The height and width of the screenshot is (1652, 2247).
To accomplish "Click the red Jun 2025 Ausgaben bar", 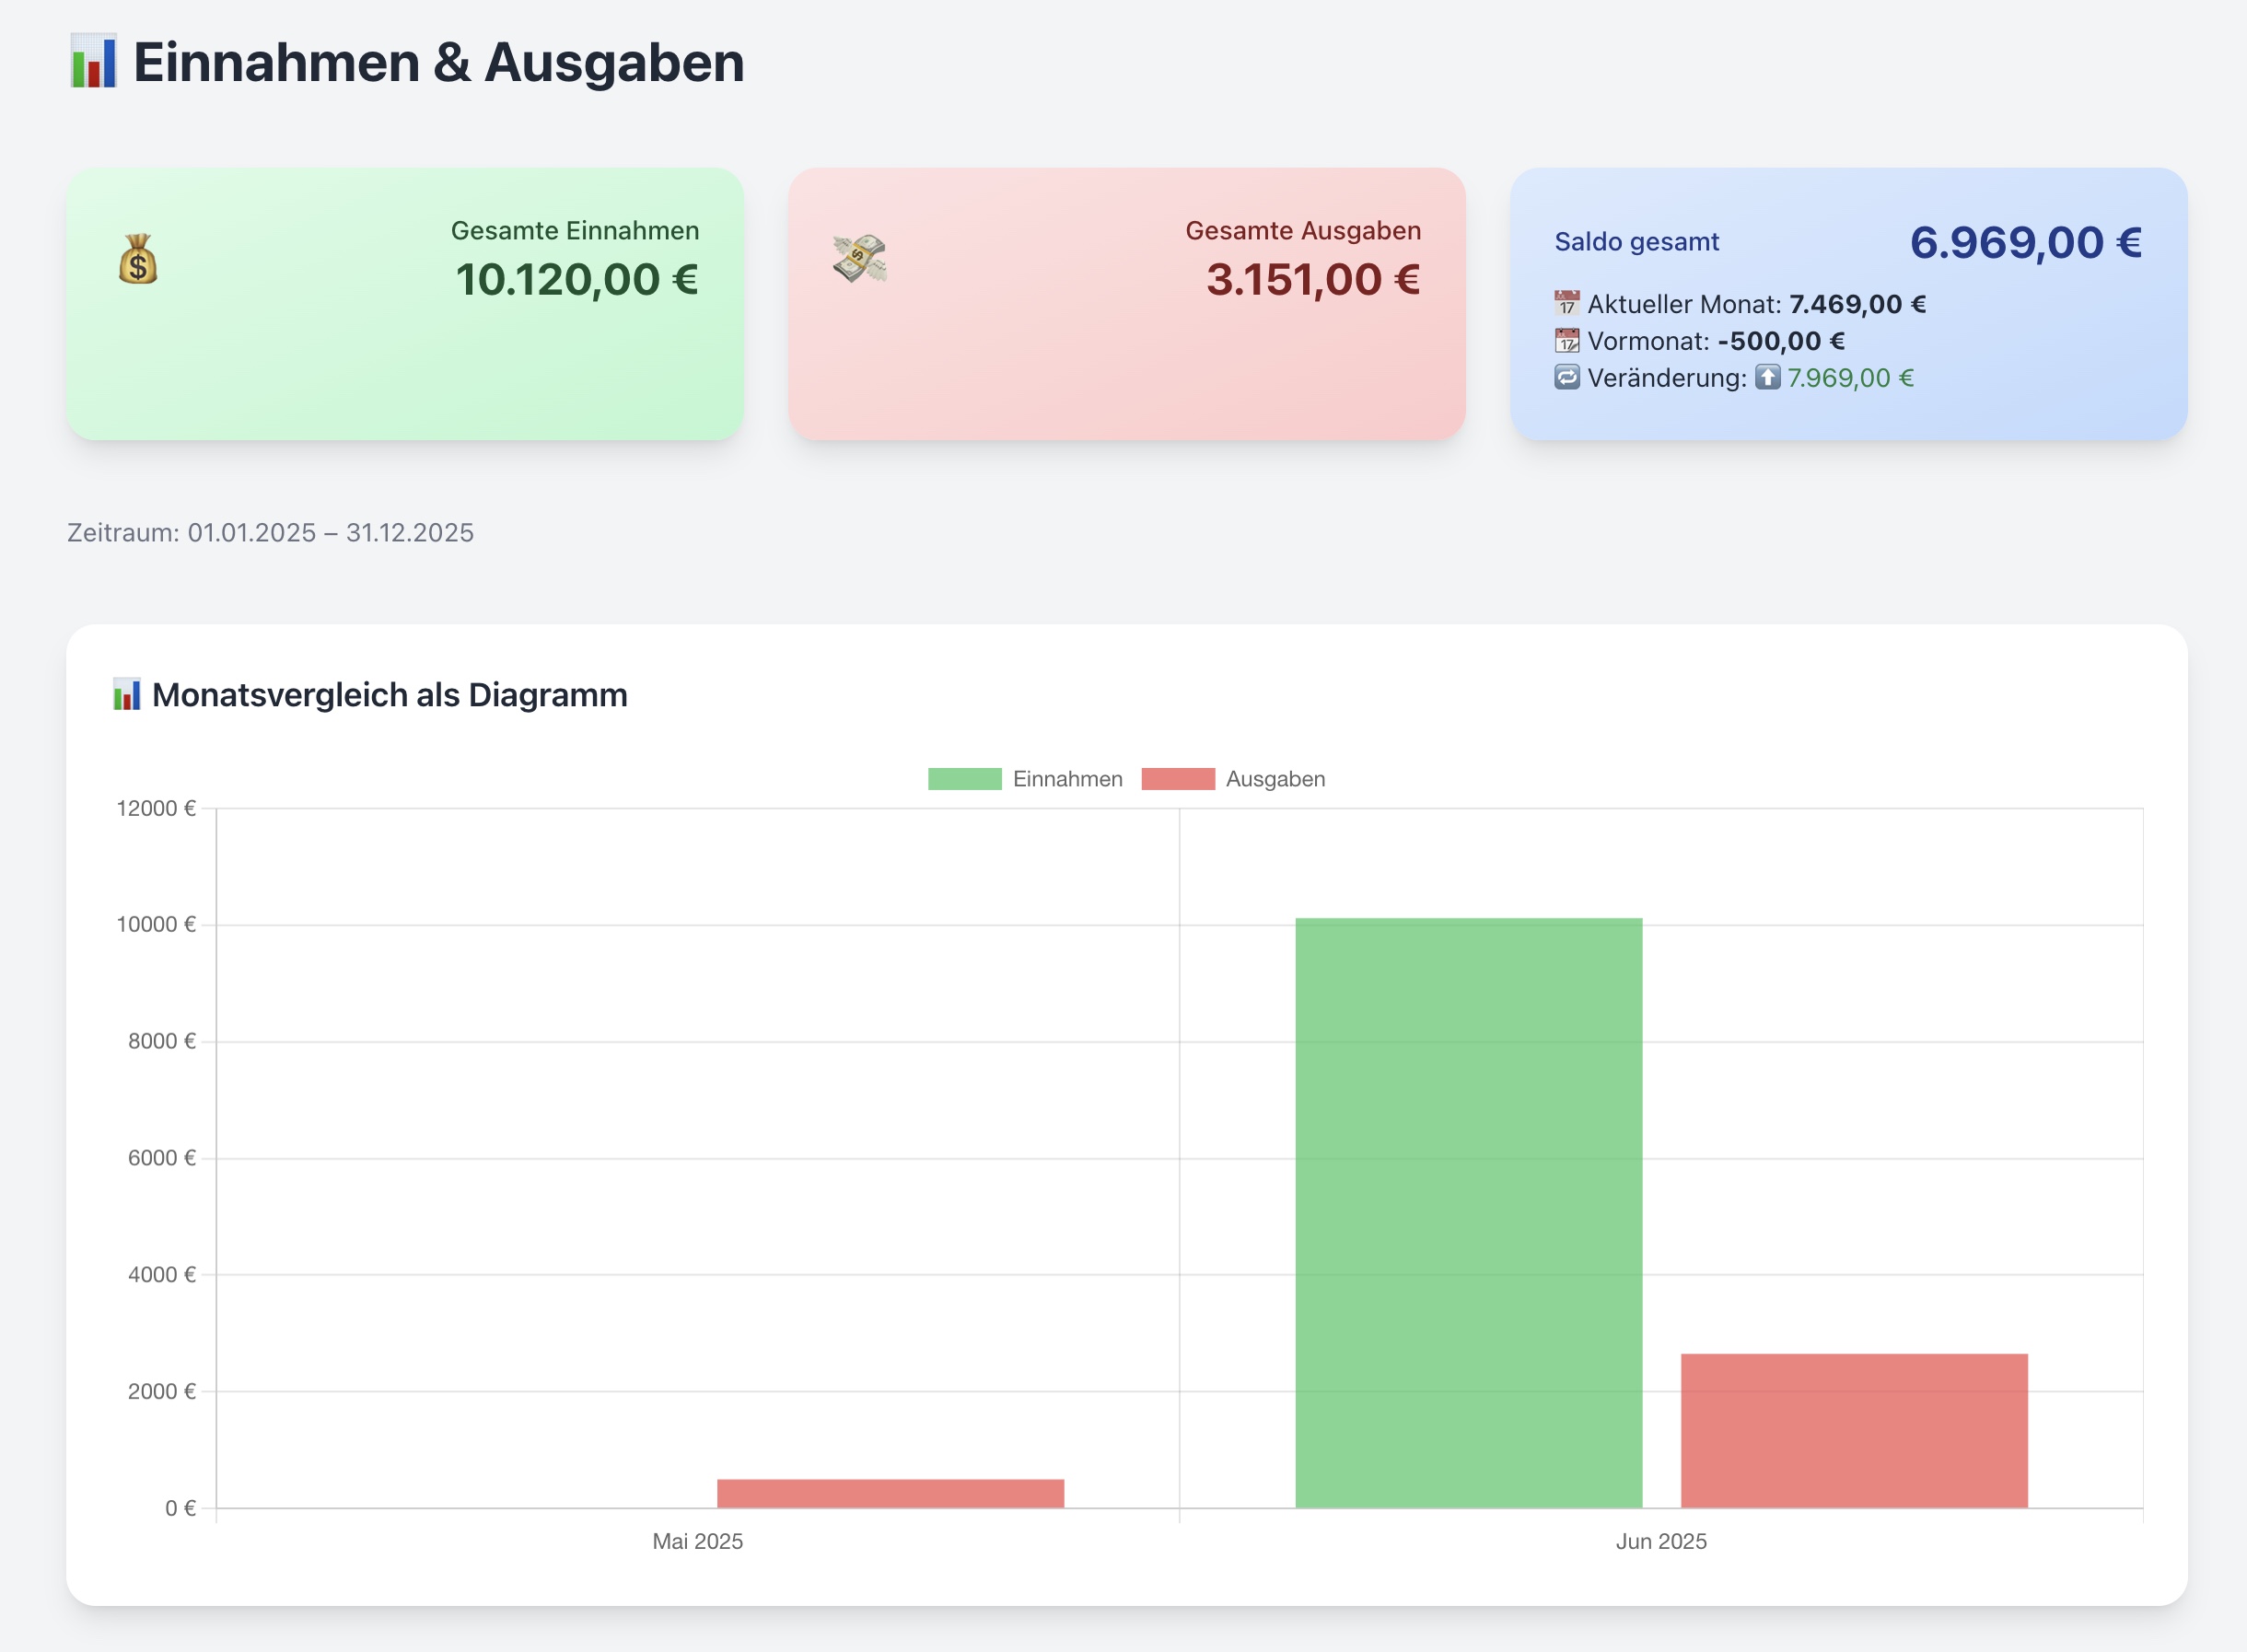I will pyautogui.click(x=1854, y=1430).
